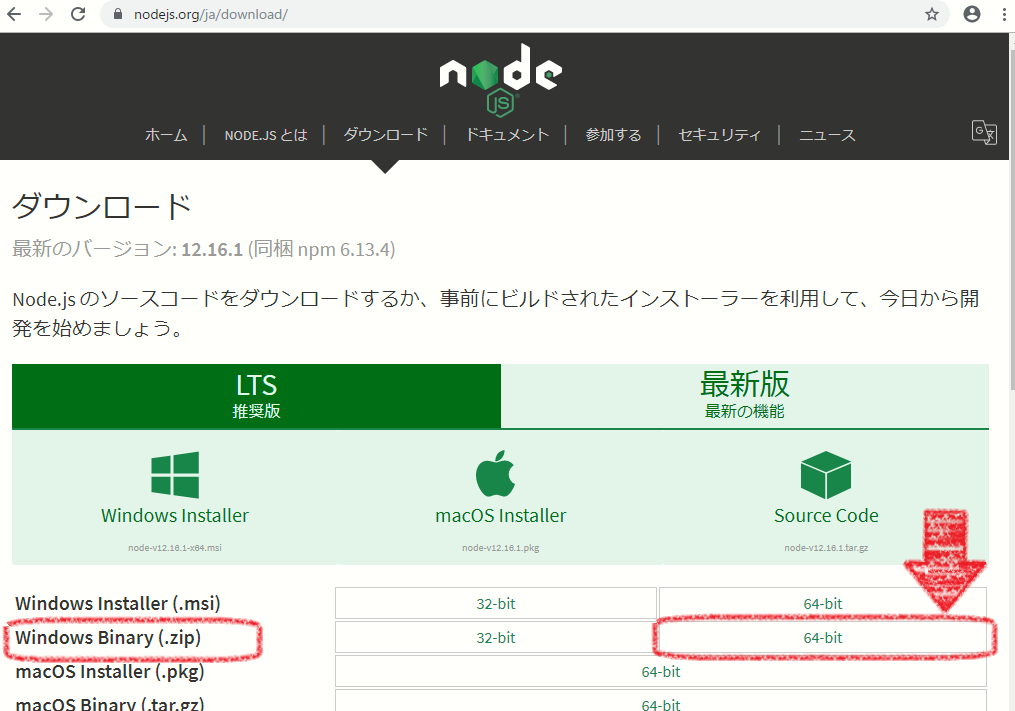Click the node-v12.16.1-x64.msi filename
This screenshot has height=711, width=1015.
pyautogui.click(x=175, y=548)
